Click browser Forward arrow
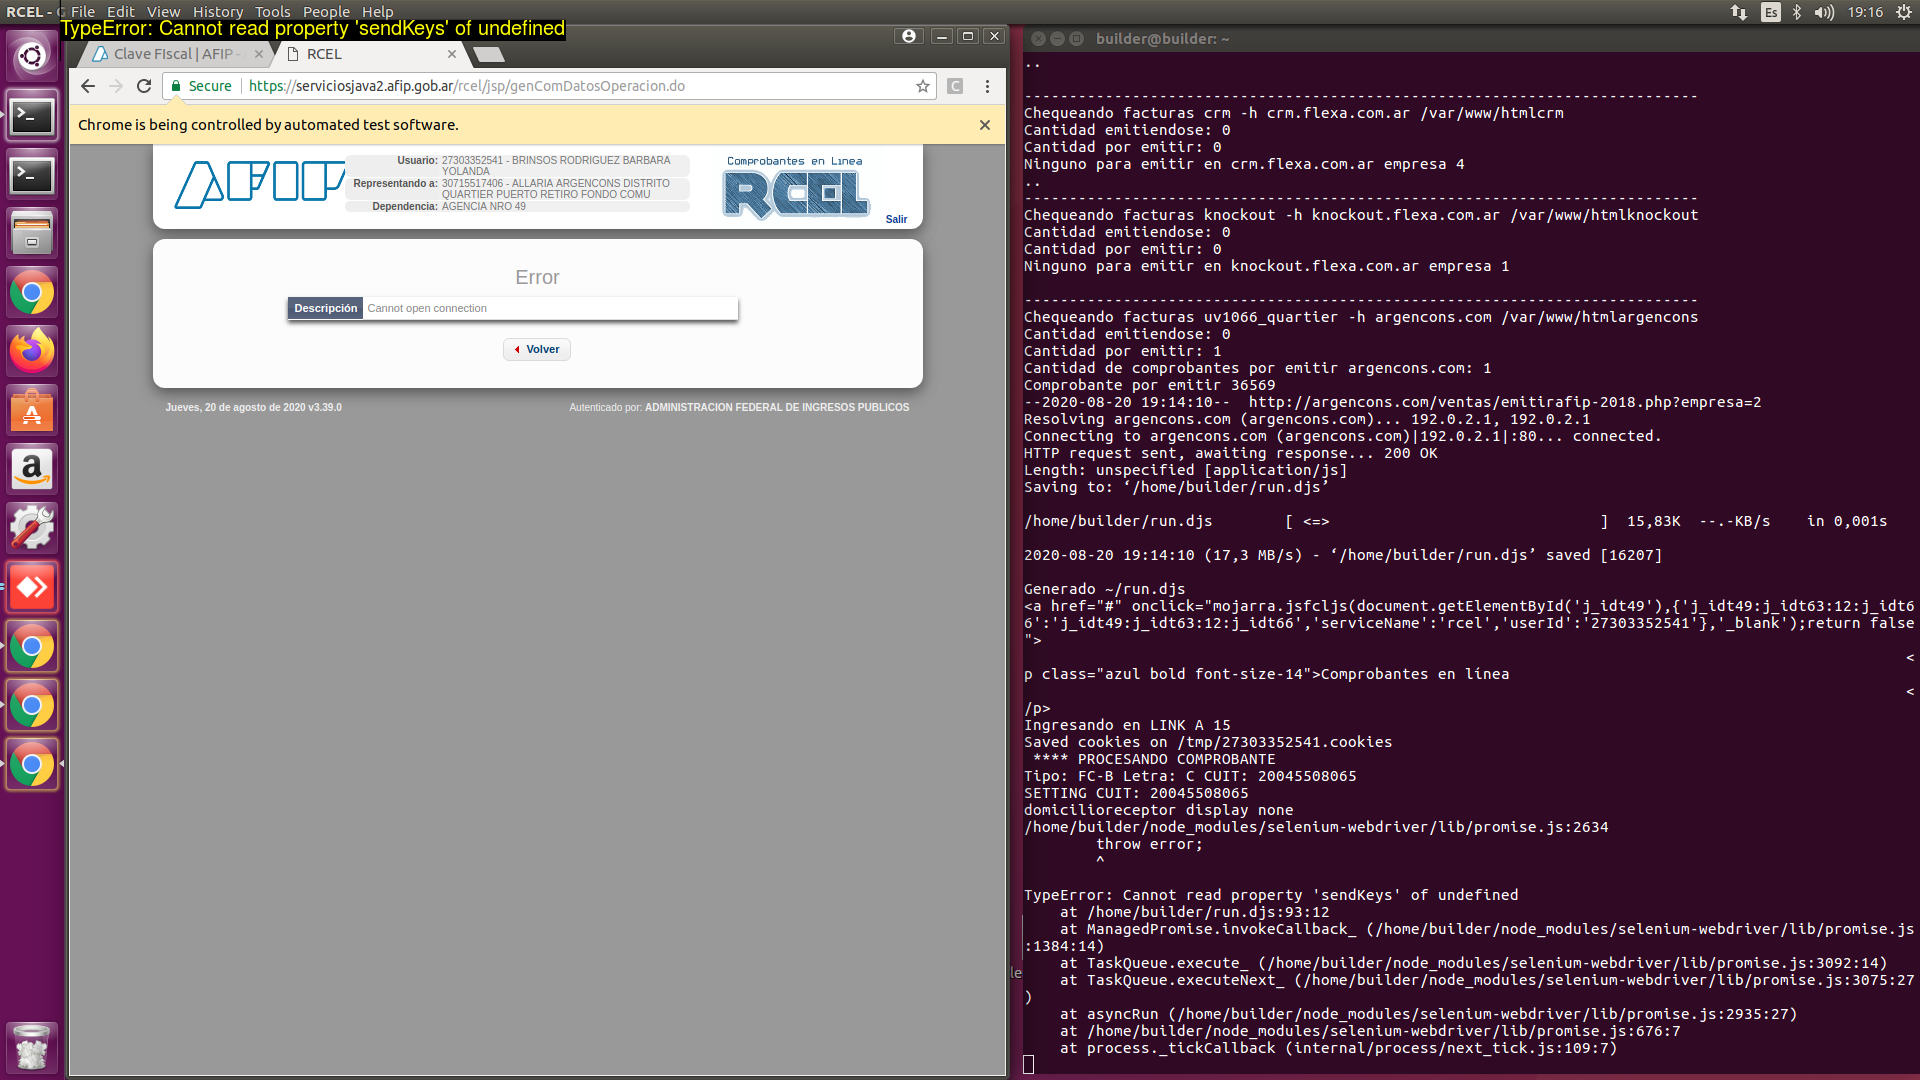Image resolution: width=1920 pixels, height=1080 pixels. (x=116, y=86)
